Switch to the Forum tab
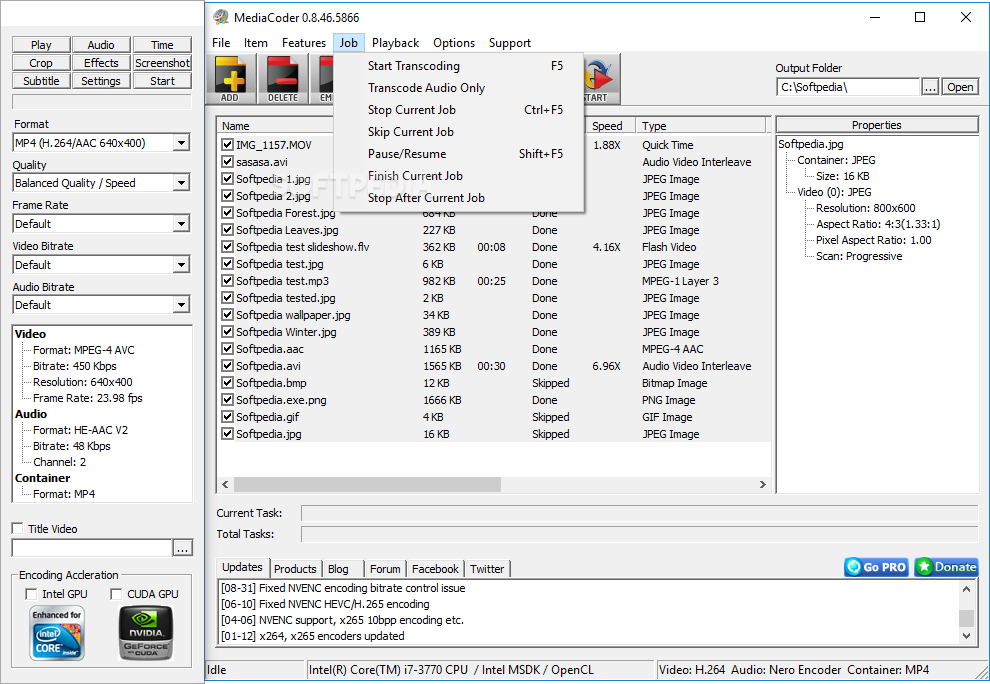The height and width of the screenshot is (684, 990). click(x=385, y=569)
